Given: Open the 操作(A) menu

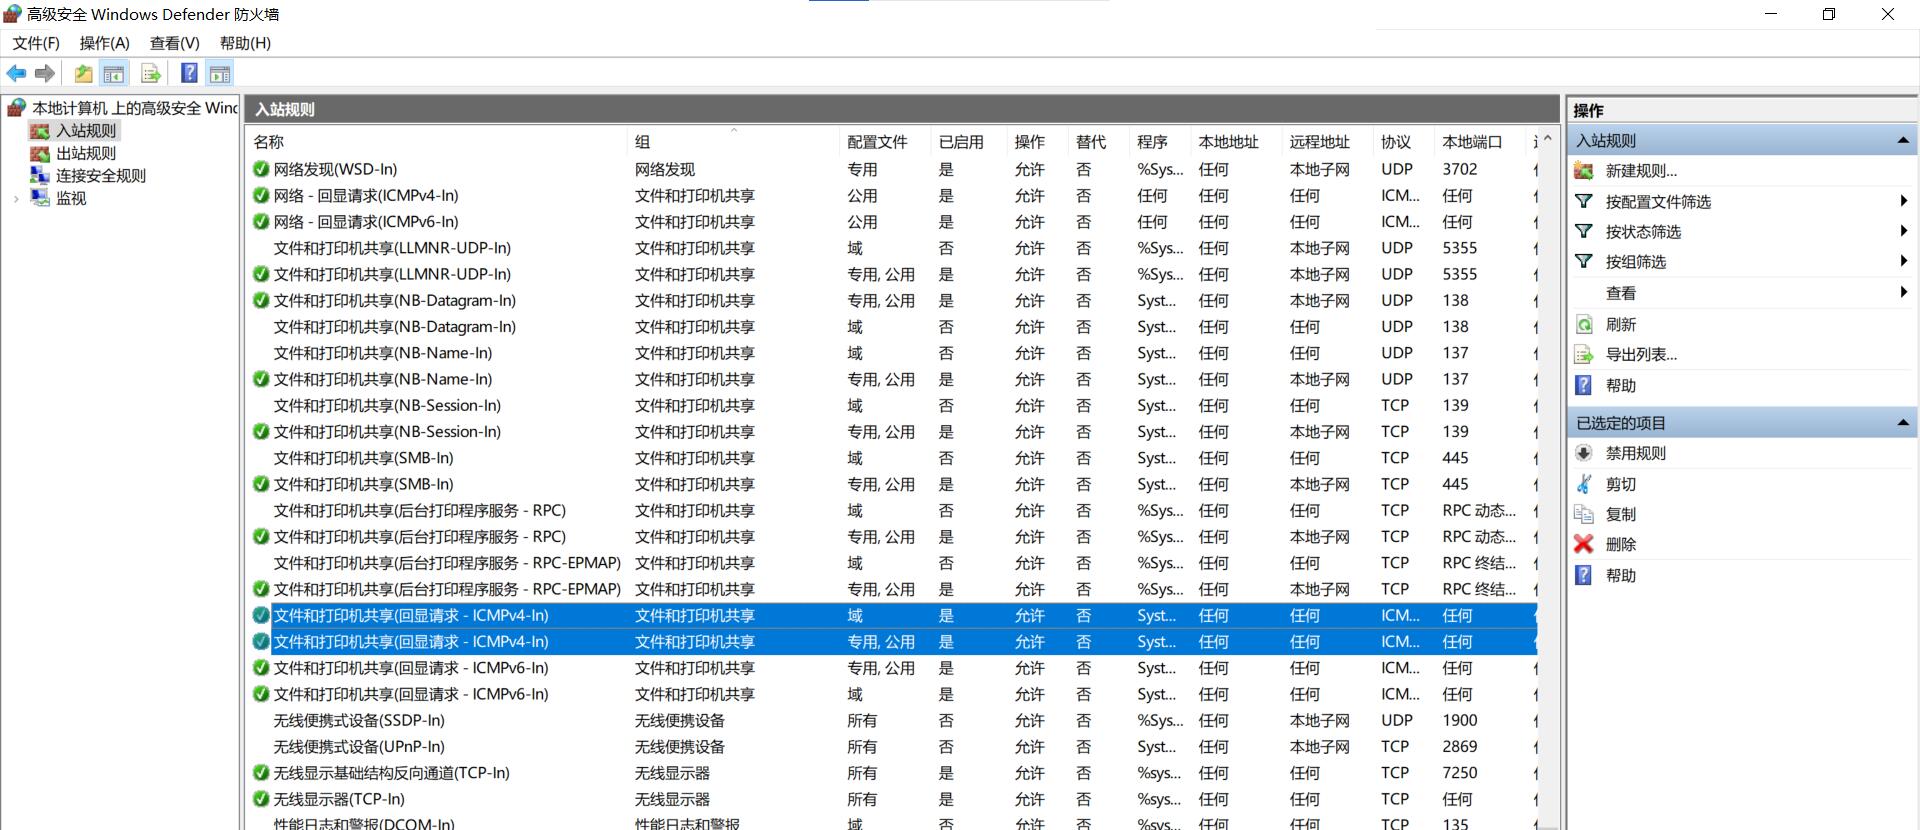Looking at the screenshot, I should (x=105, y=43).
